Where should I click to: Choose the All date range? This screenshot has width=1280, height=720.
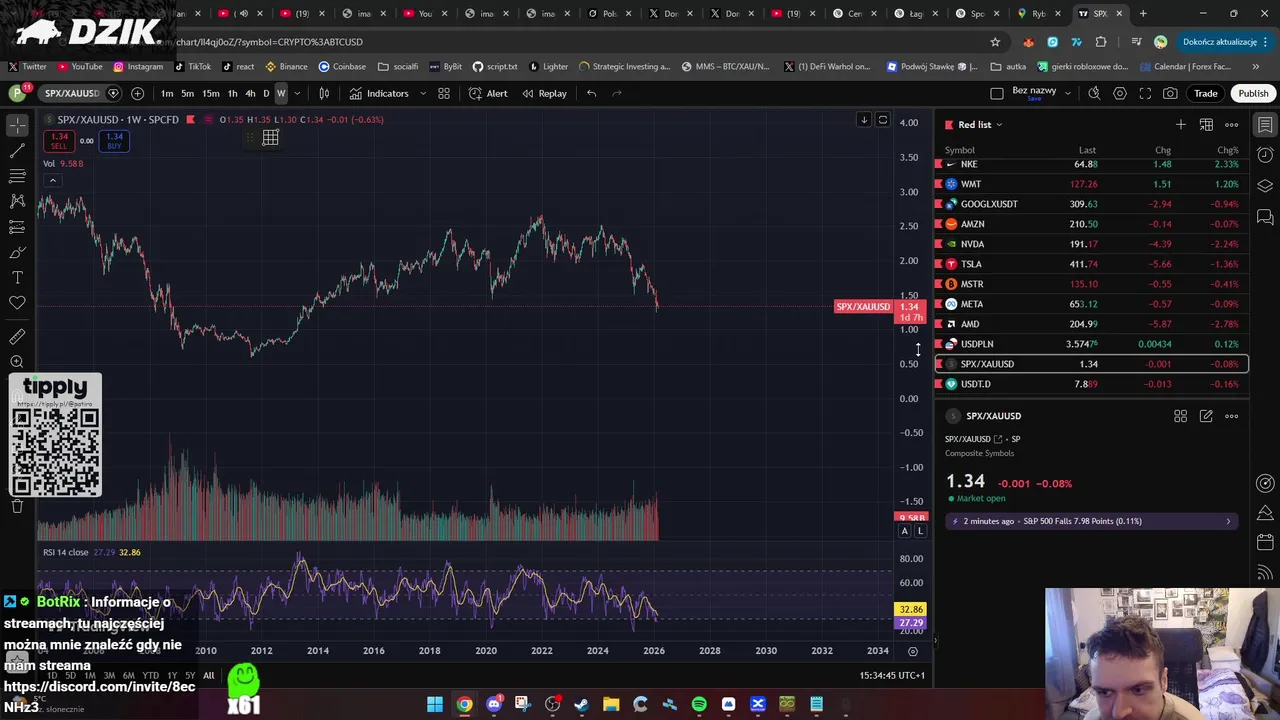click(x=209, y=675)
